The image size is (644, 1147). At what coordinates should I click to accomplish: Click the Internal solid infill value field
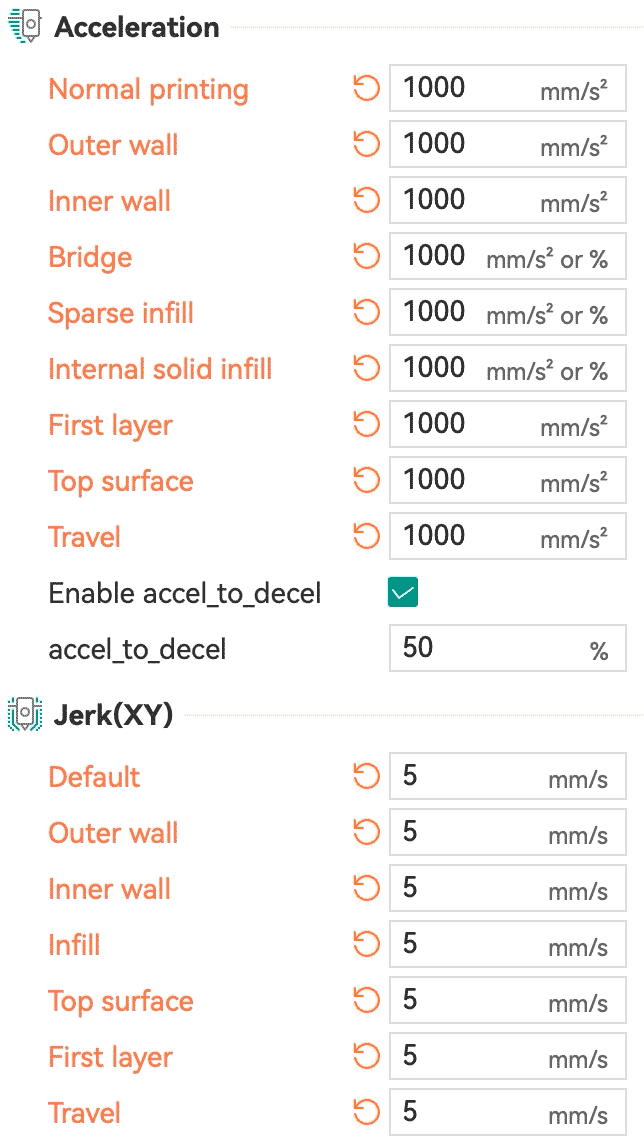pyautogui.click(x=507, y=368)
